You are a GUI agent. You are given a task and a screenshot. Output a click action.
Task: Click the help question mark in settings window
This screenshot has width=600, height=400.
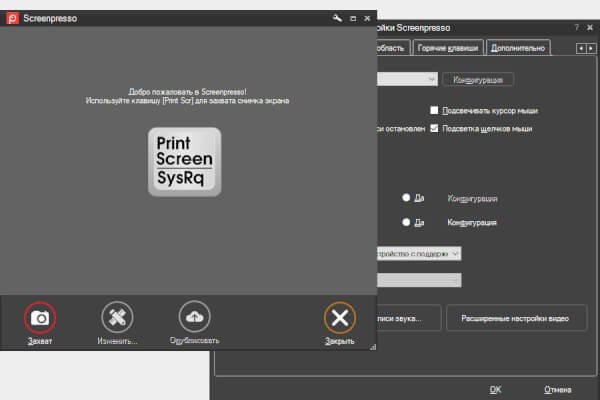(576, 28)
